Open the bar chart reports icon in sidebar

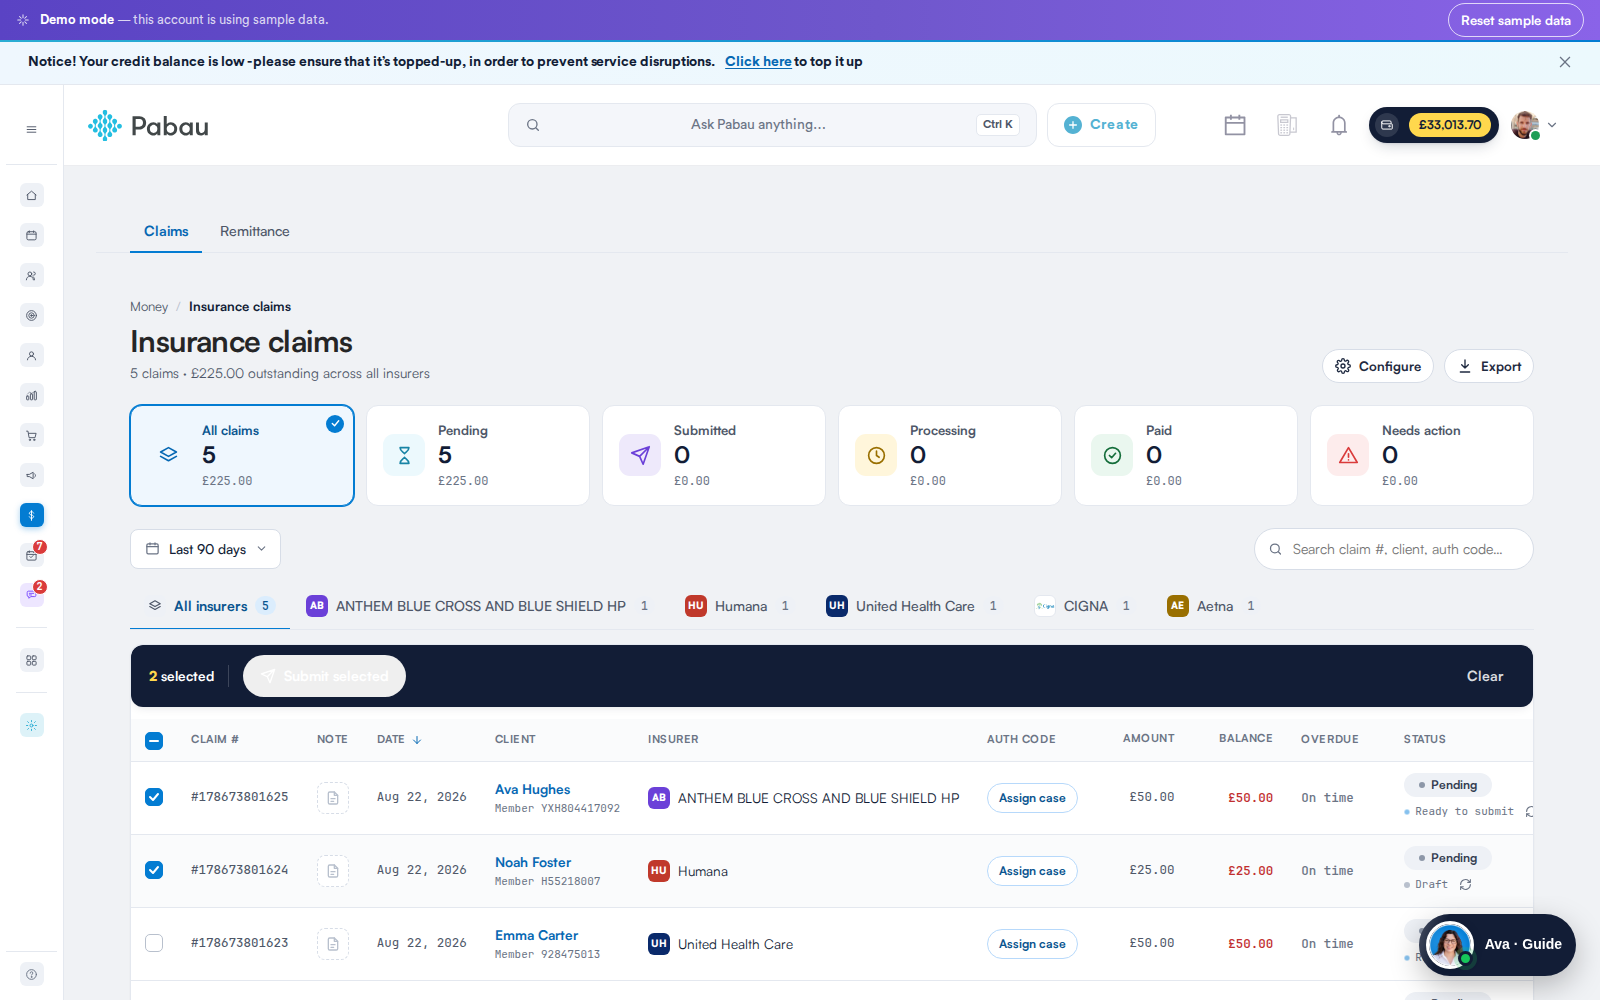coord(31,395)
